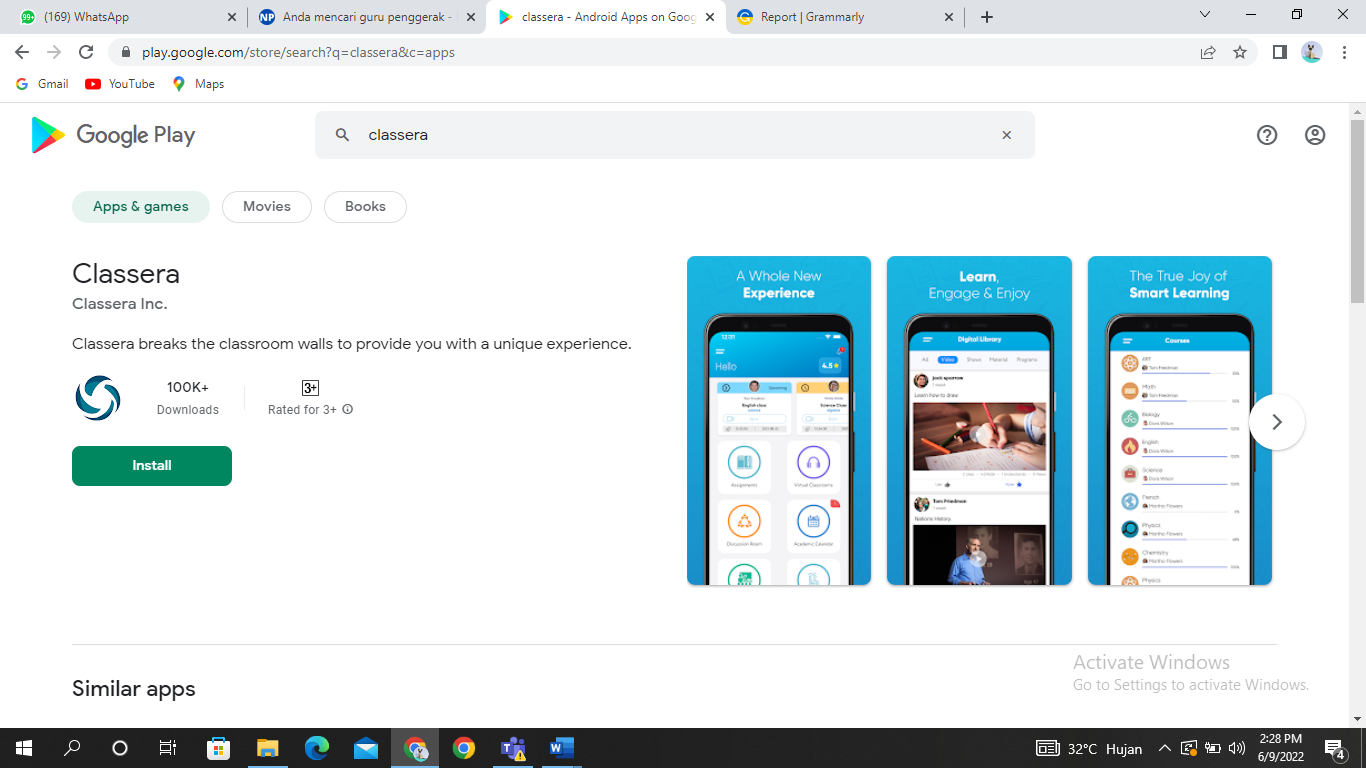Click the 100K+ Downloads text

coord(188,398)
